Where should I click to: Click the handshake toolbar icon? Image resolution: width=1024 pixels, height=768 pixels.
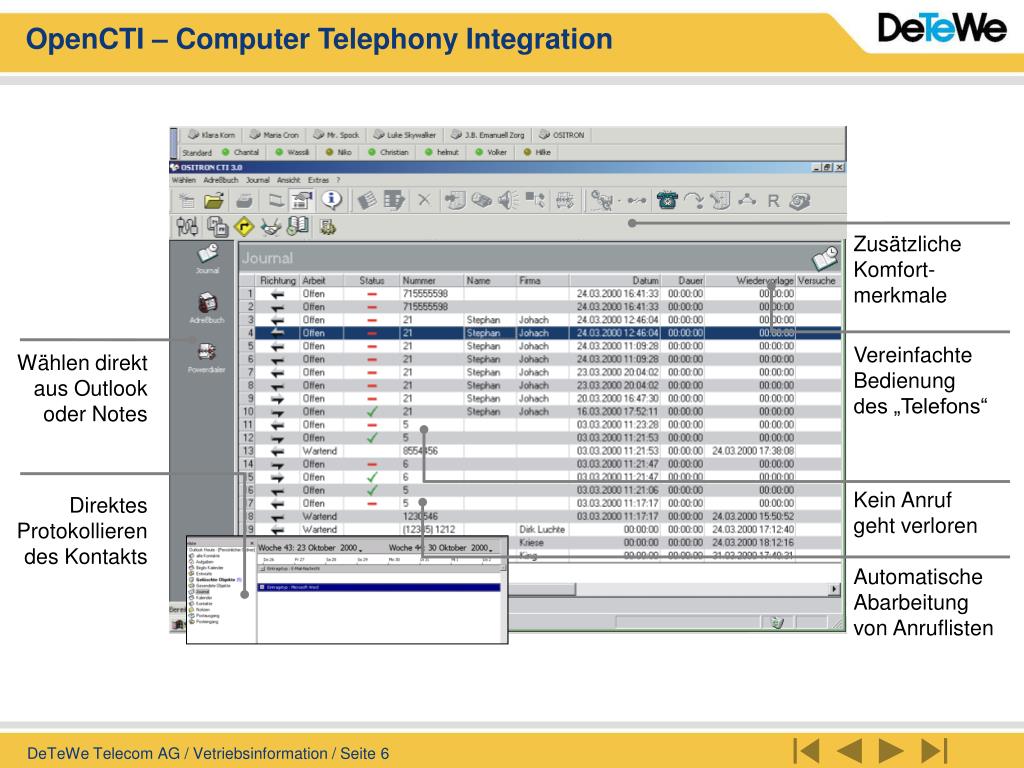270,227
